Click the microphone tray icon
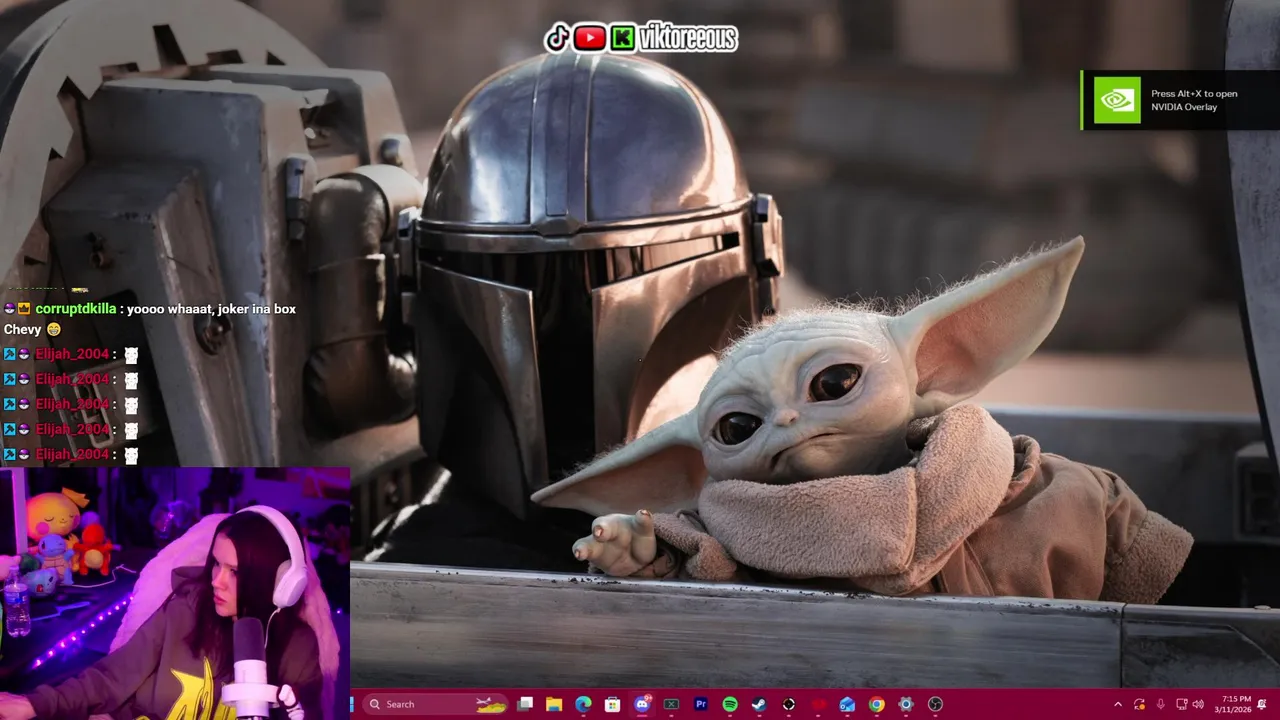Image resolution: width=1280 pixels, height=720 pixels. point(1160,704)
